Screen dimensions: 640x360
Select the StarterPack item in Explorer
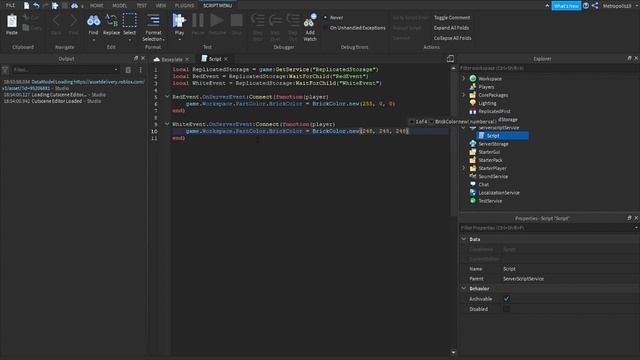pos(490,160)
